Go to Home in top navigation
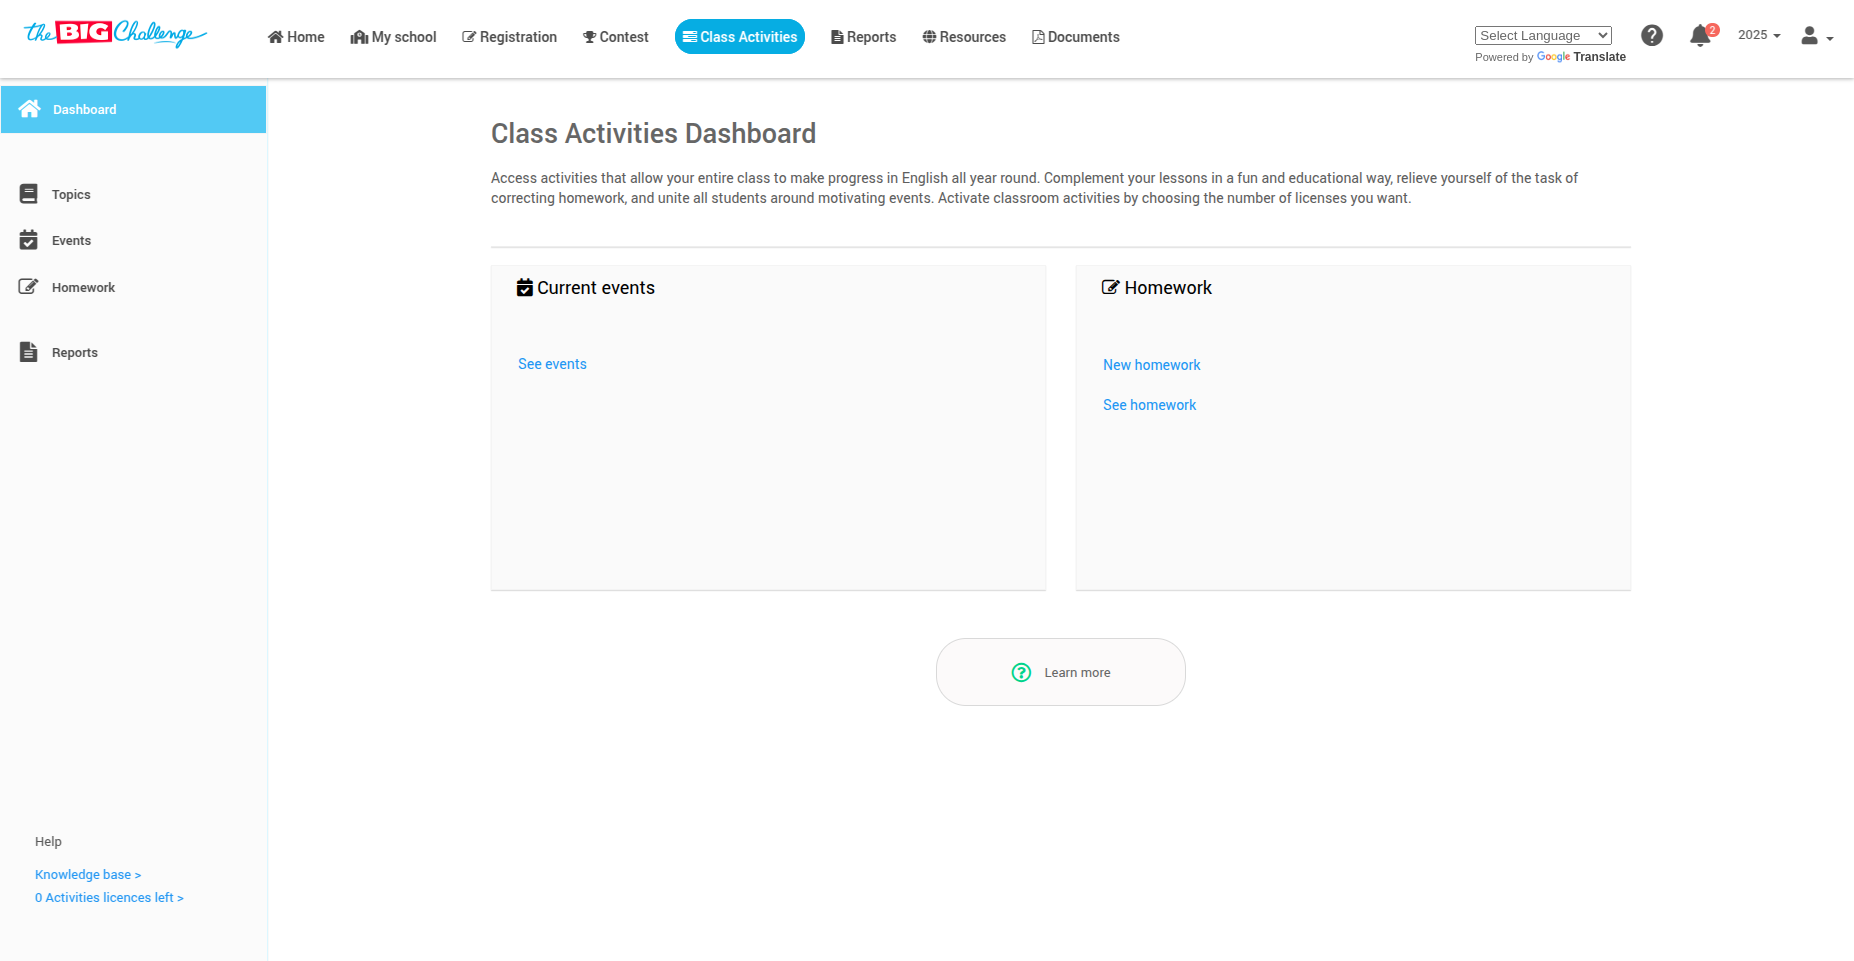Screen dimensions: 1854x961 click(296, 37)
